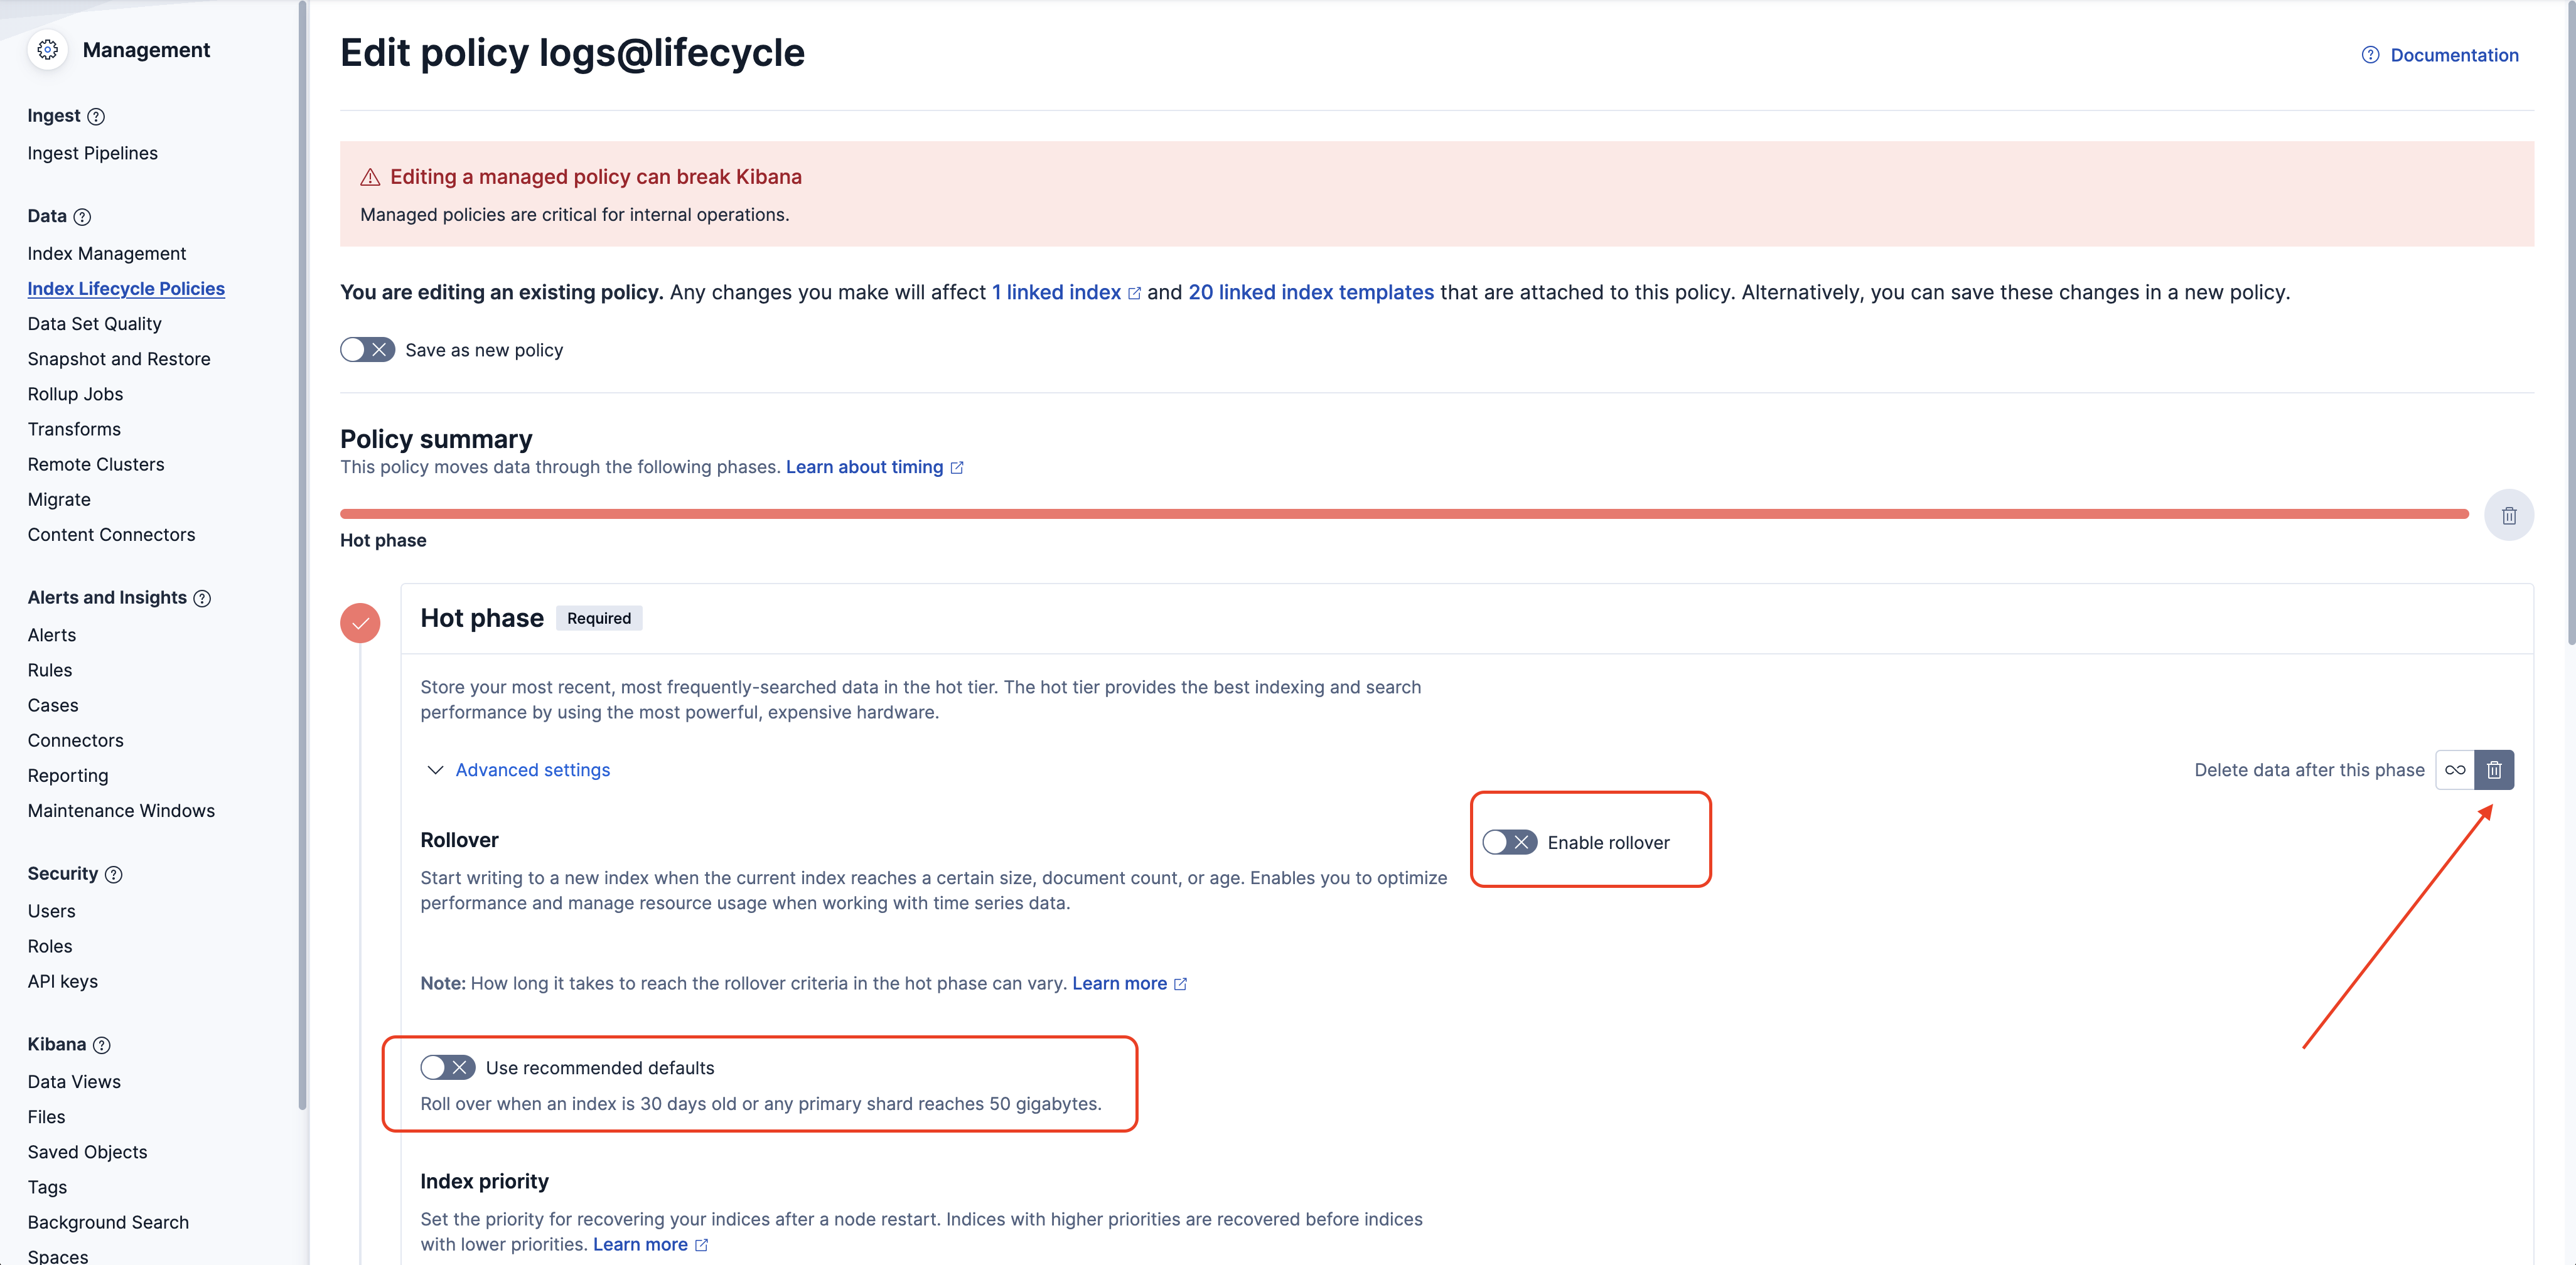This screenshot has width=2576, height=1265.
Task: Click the Management gear icon
Action: click(47, 50)
